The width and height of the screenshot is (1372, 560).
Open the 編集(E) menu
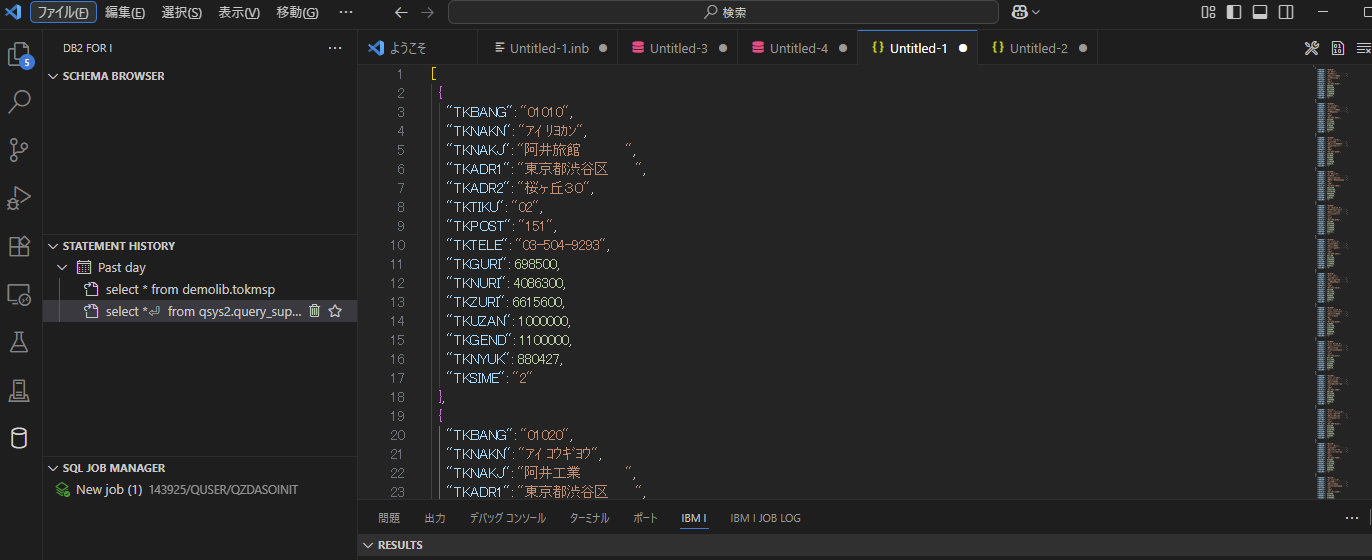coord(125,12)
